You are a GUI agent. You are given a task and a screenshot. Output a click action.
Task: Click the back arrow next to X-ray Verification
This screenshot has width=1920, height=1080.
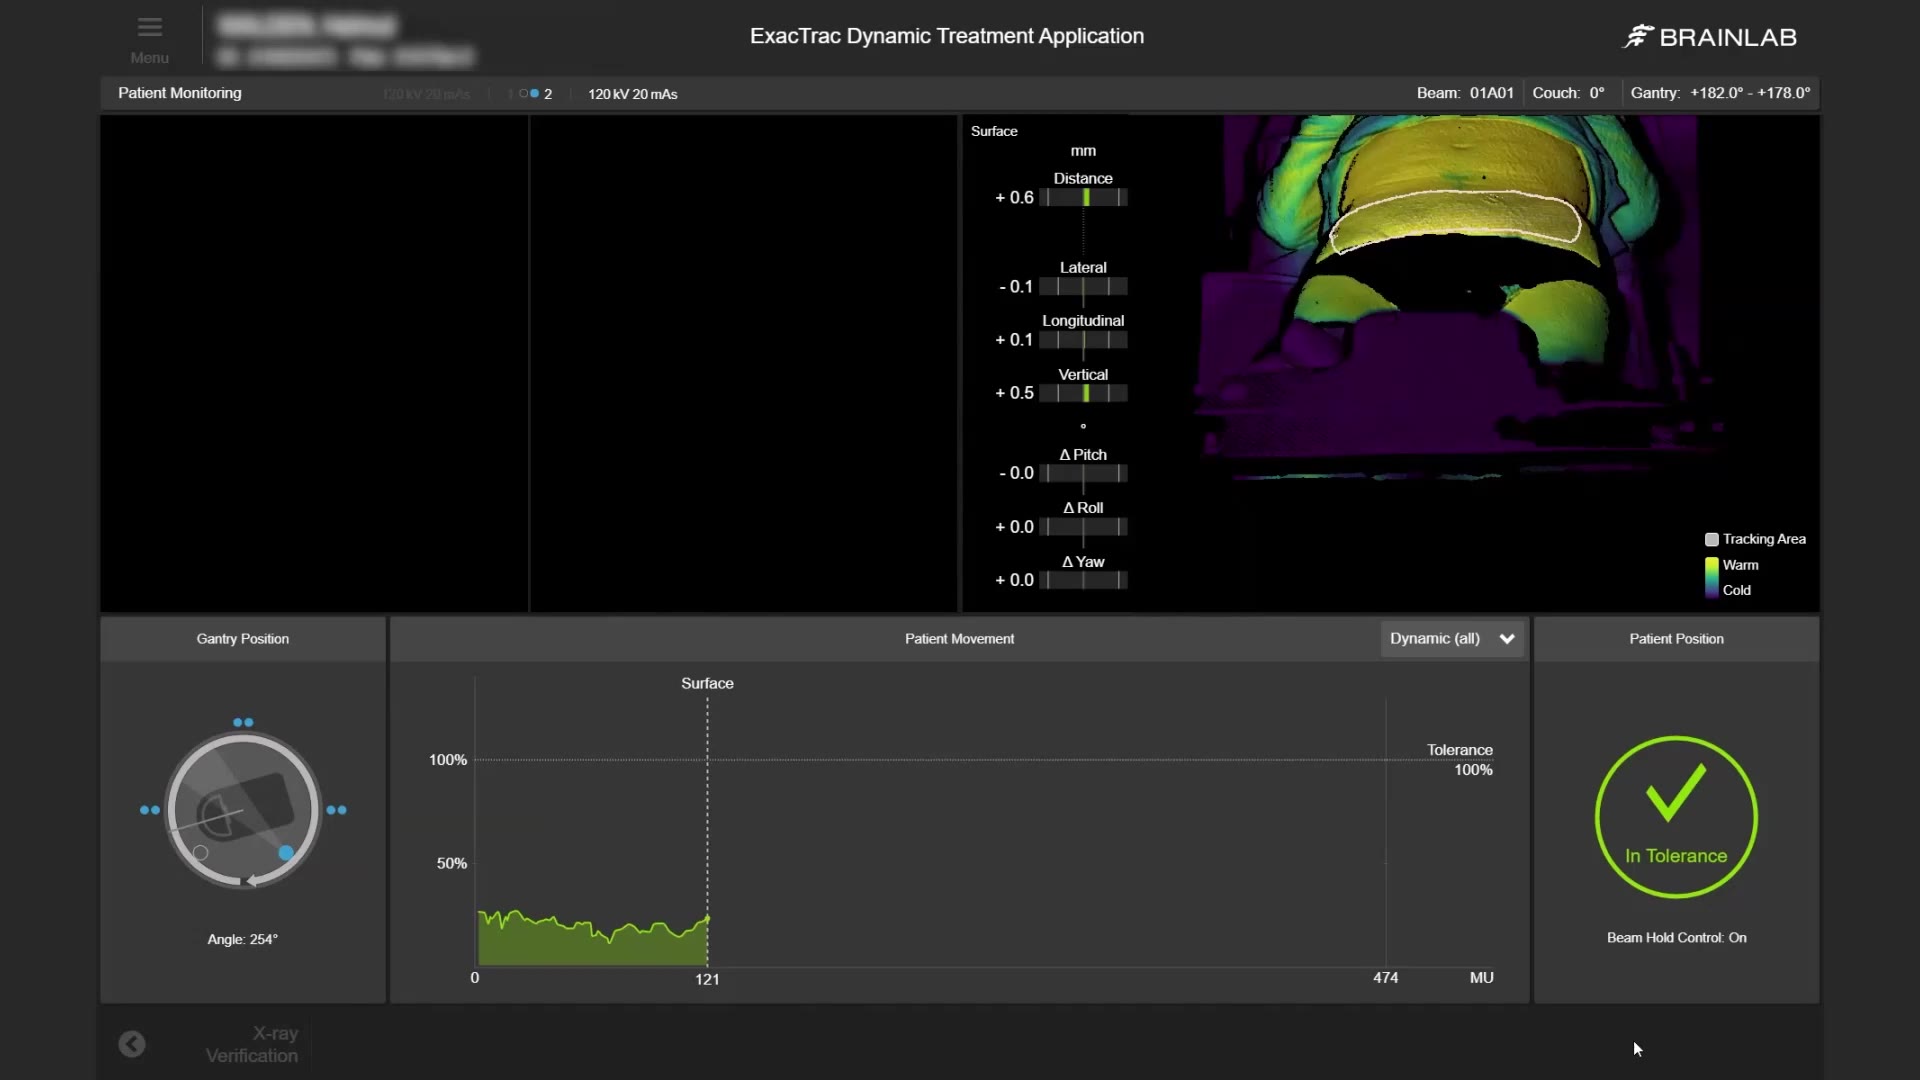tap(132, 1044)
